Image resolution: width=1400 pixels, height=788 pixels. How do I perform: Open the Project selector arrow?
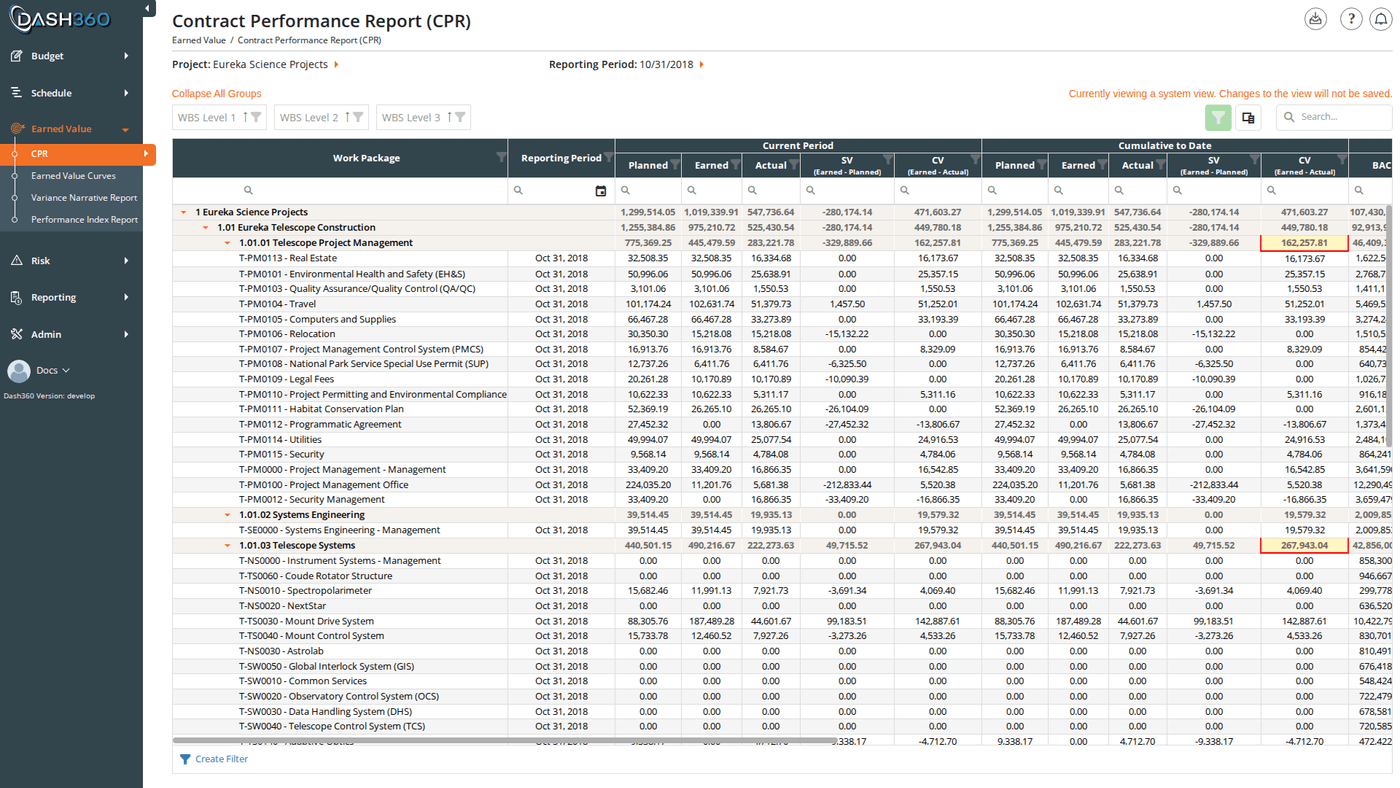pyautogui.click(x=336, y=65)
